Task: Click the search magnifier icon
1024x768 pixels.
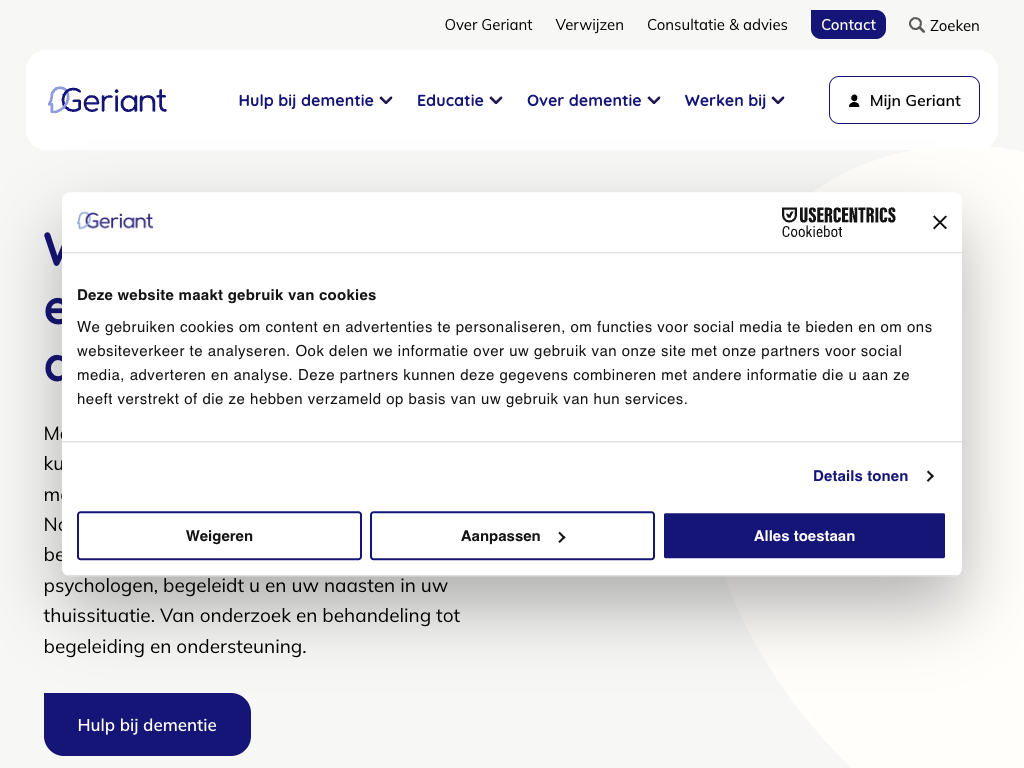Action: 916,25
